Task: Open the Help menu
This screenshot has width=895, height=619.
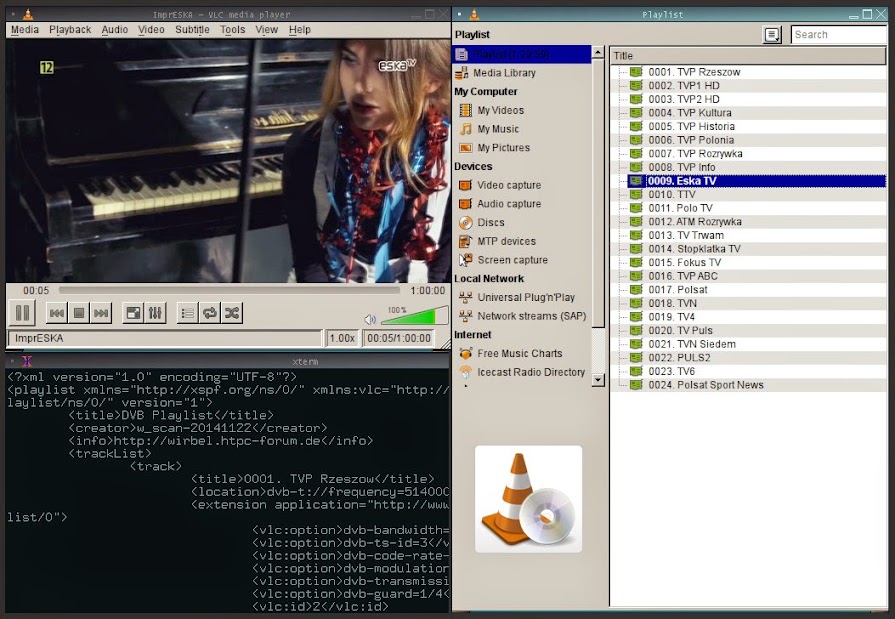Action: [x=300, y=30]
